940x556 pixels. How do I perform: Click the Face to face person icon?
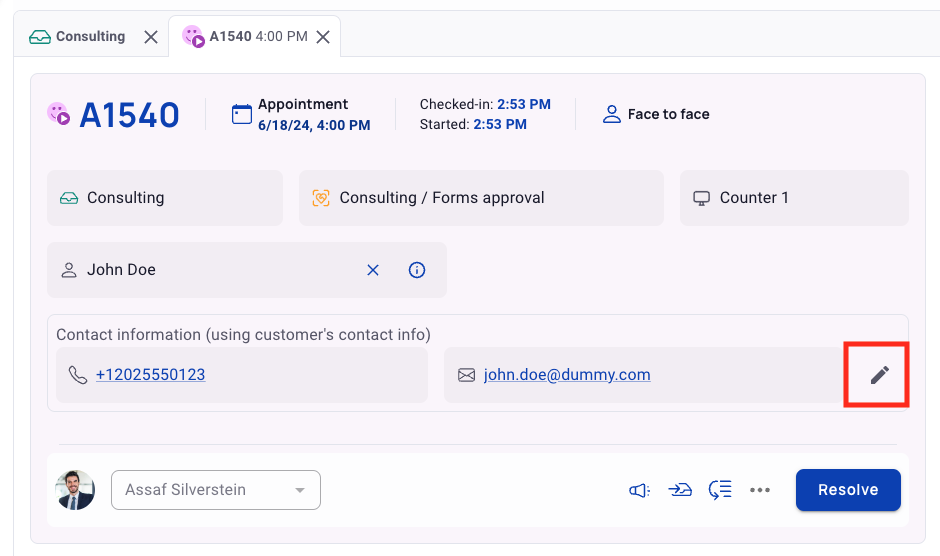tap(611, 114)
